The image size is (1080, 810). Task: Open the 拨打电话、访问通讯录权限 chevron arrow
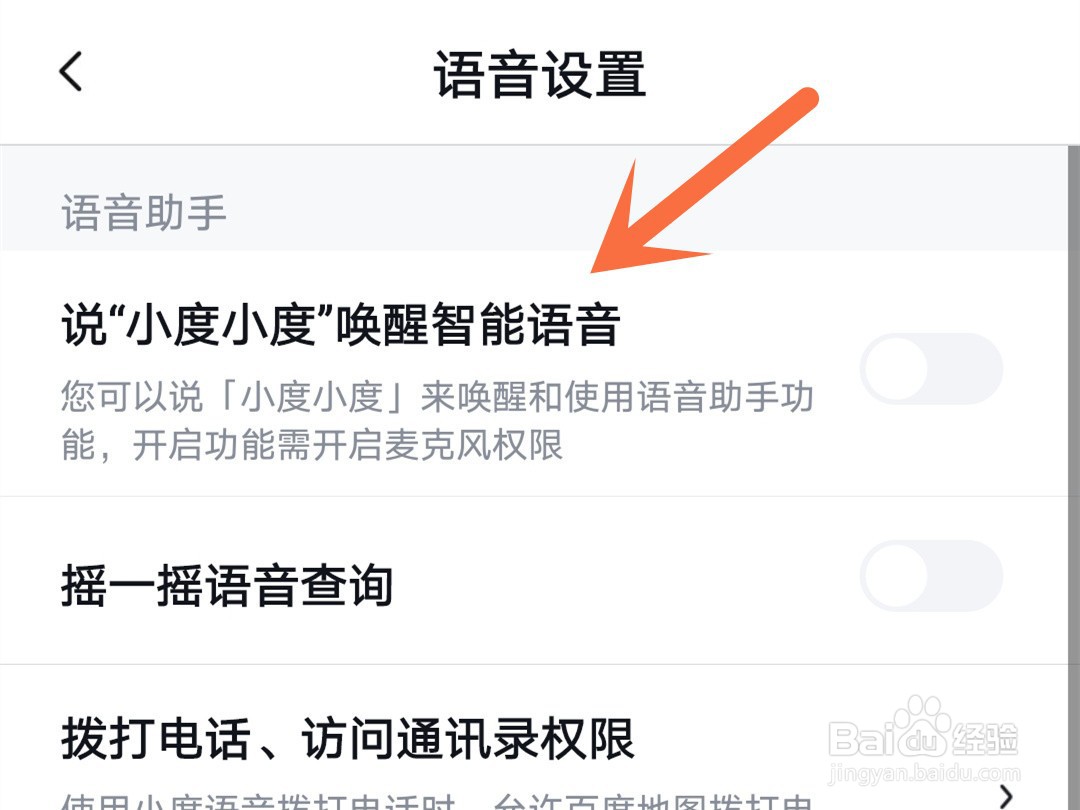point(1006,796)
